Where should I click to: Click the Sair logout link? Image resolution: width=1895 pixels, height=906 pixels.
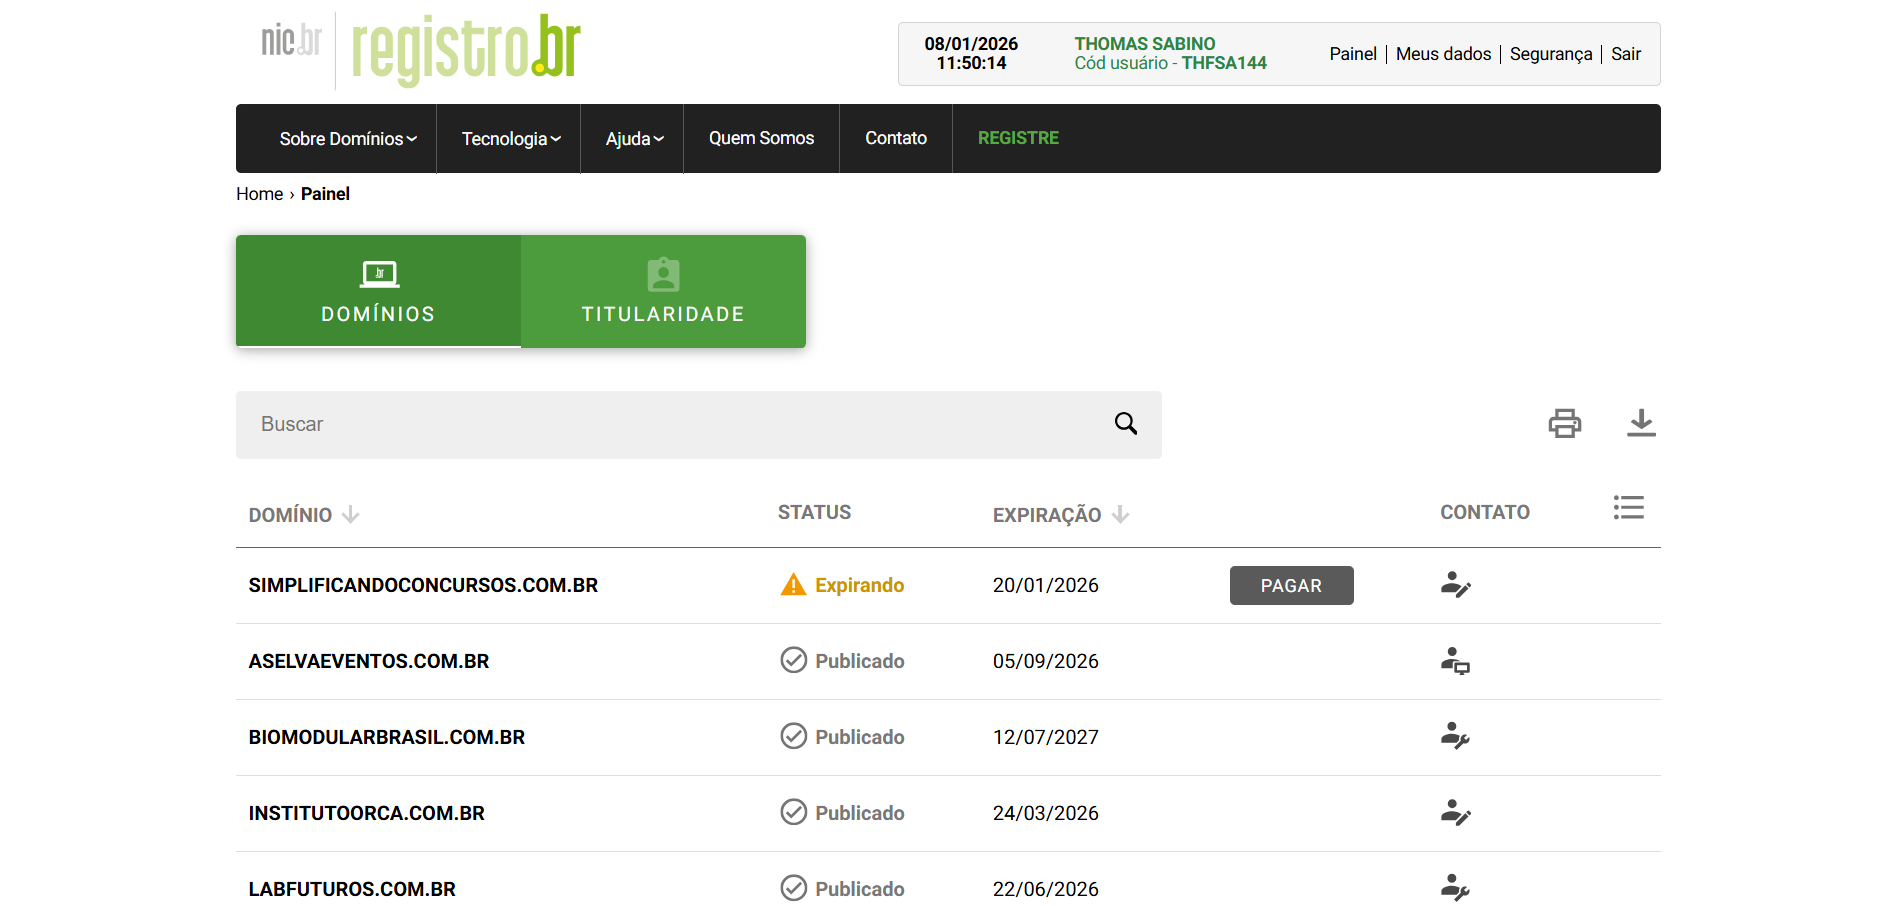point(1625,54)
